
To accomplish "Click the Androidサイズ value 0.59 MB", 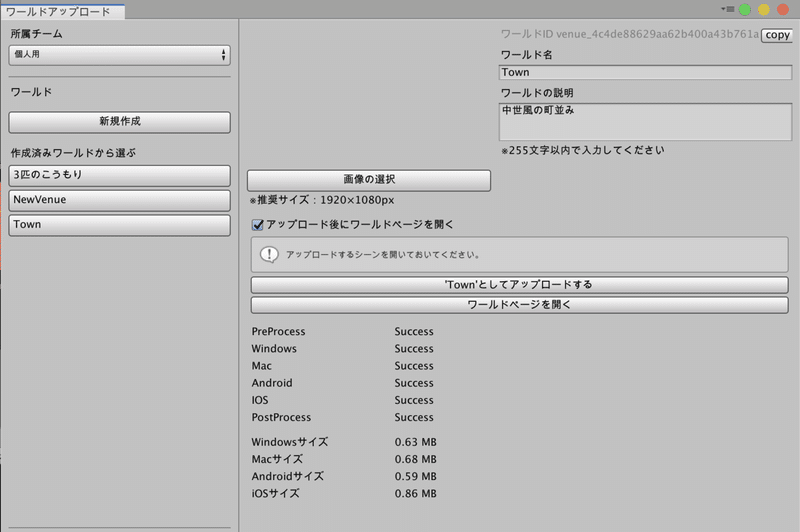I will click(415, 476).
